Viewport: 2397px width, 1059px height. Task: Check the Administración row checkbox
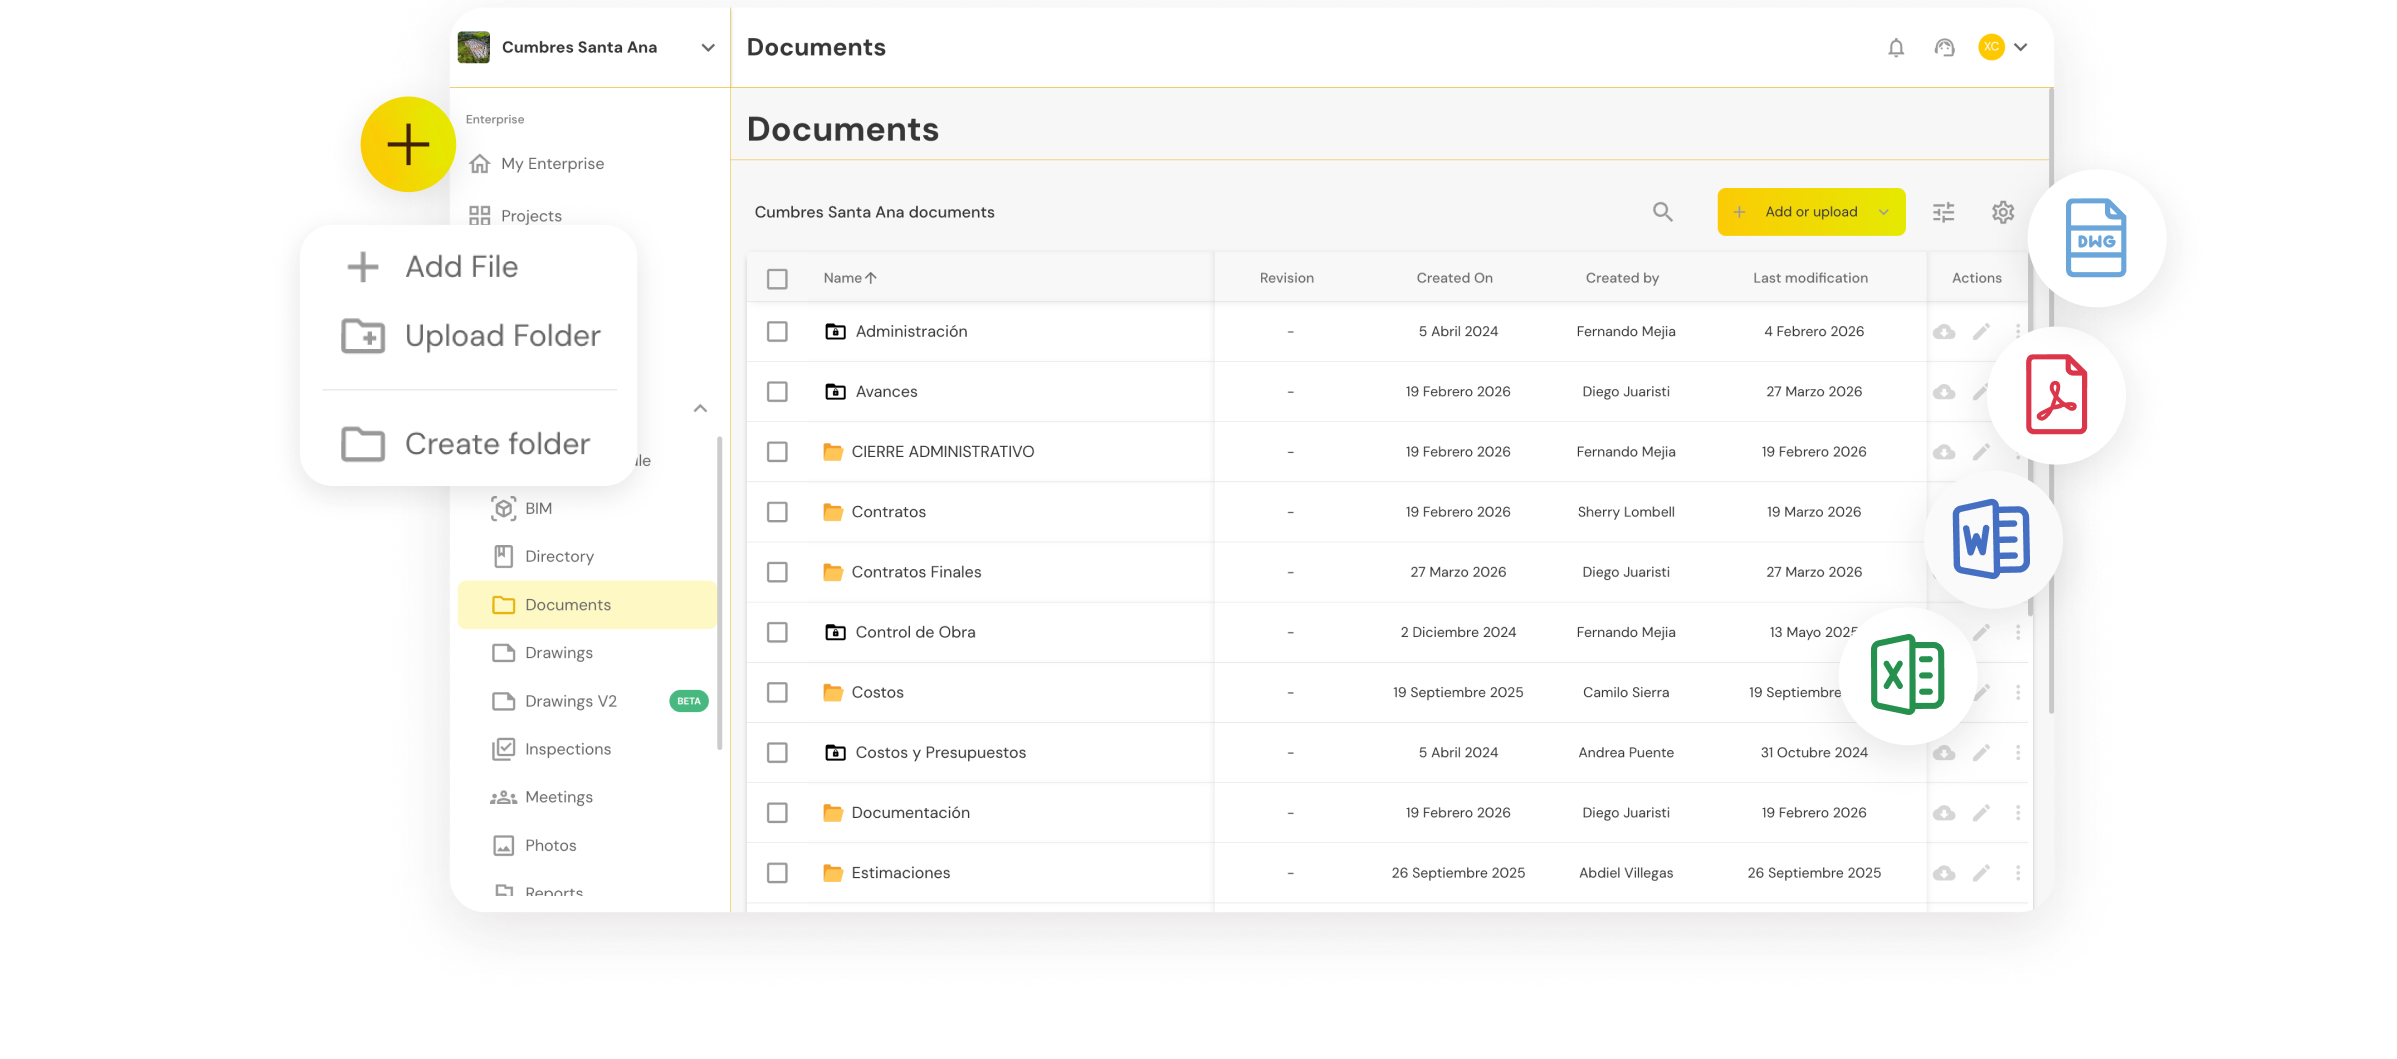(777, 332)
